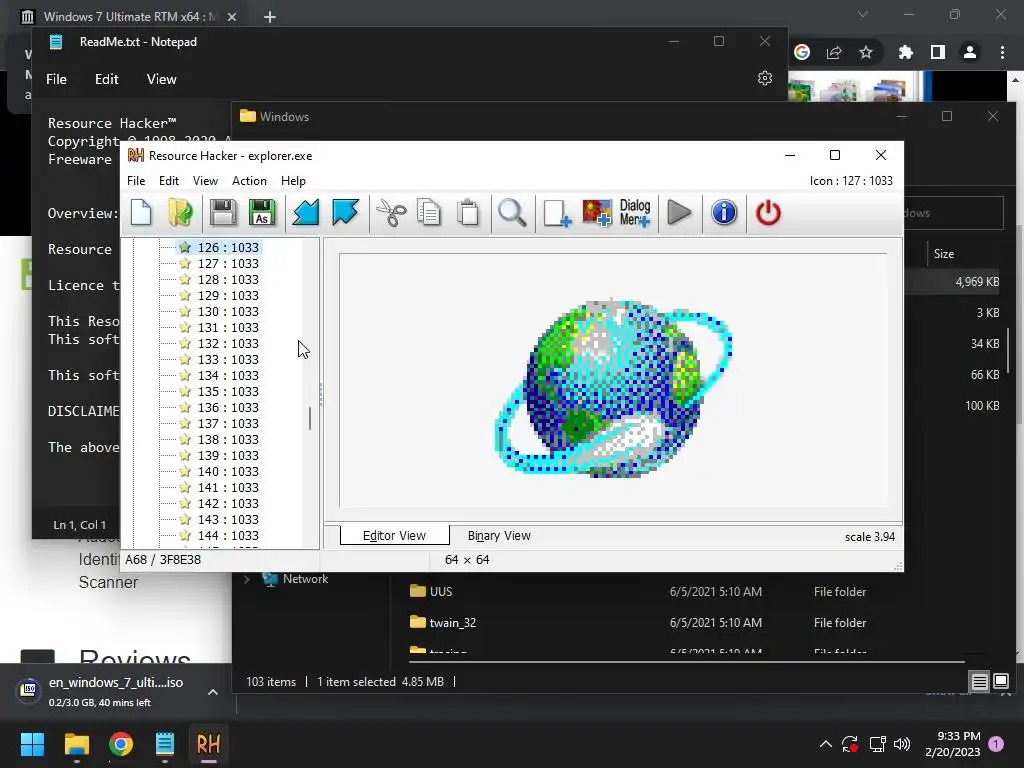The width and height of the screenshot is (1024, 768).
Task: Open the Action menu
Action: 249,181
